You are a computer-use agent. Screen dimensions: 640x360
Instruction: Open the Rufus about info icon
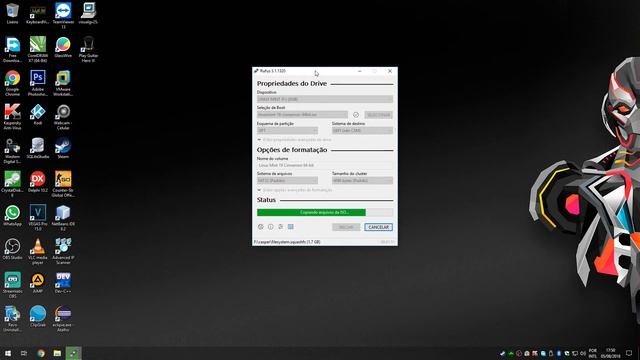[x=271, y=227]
